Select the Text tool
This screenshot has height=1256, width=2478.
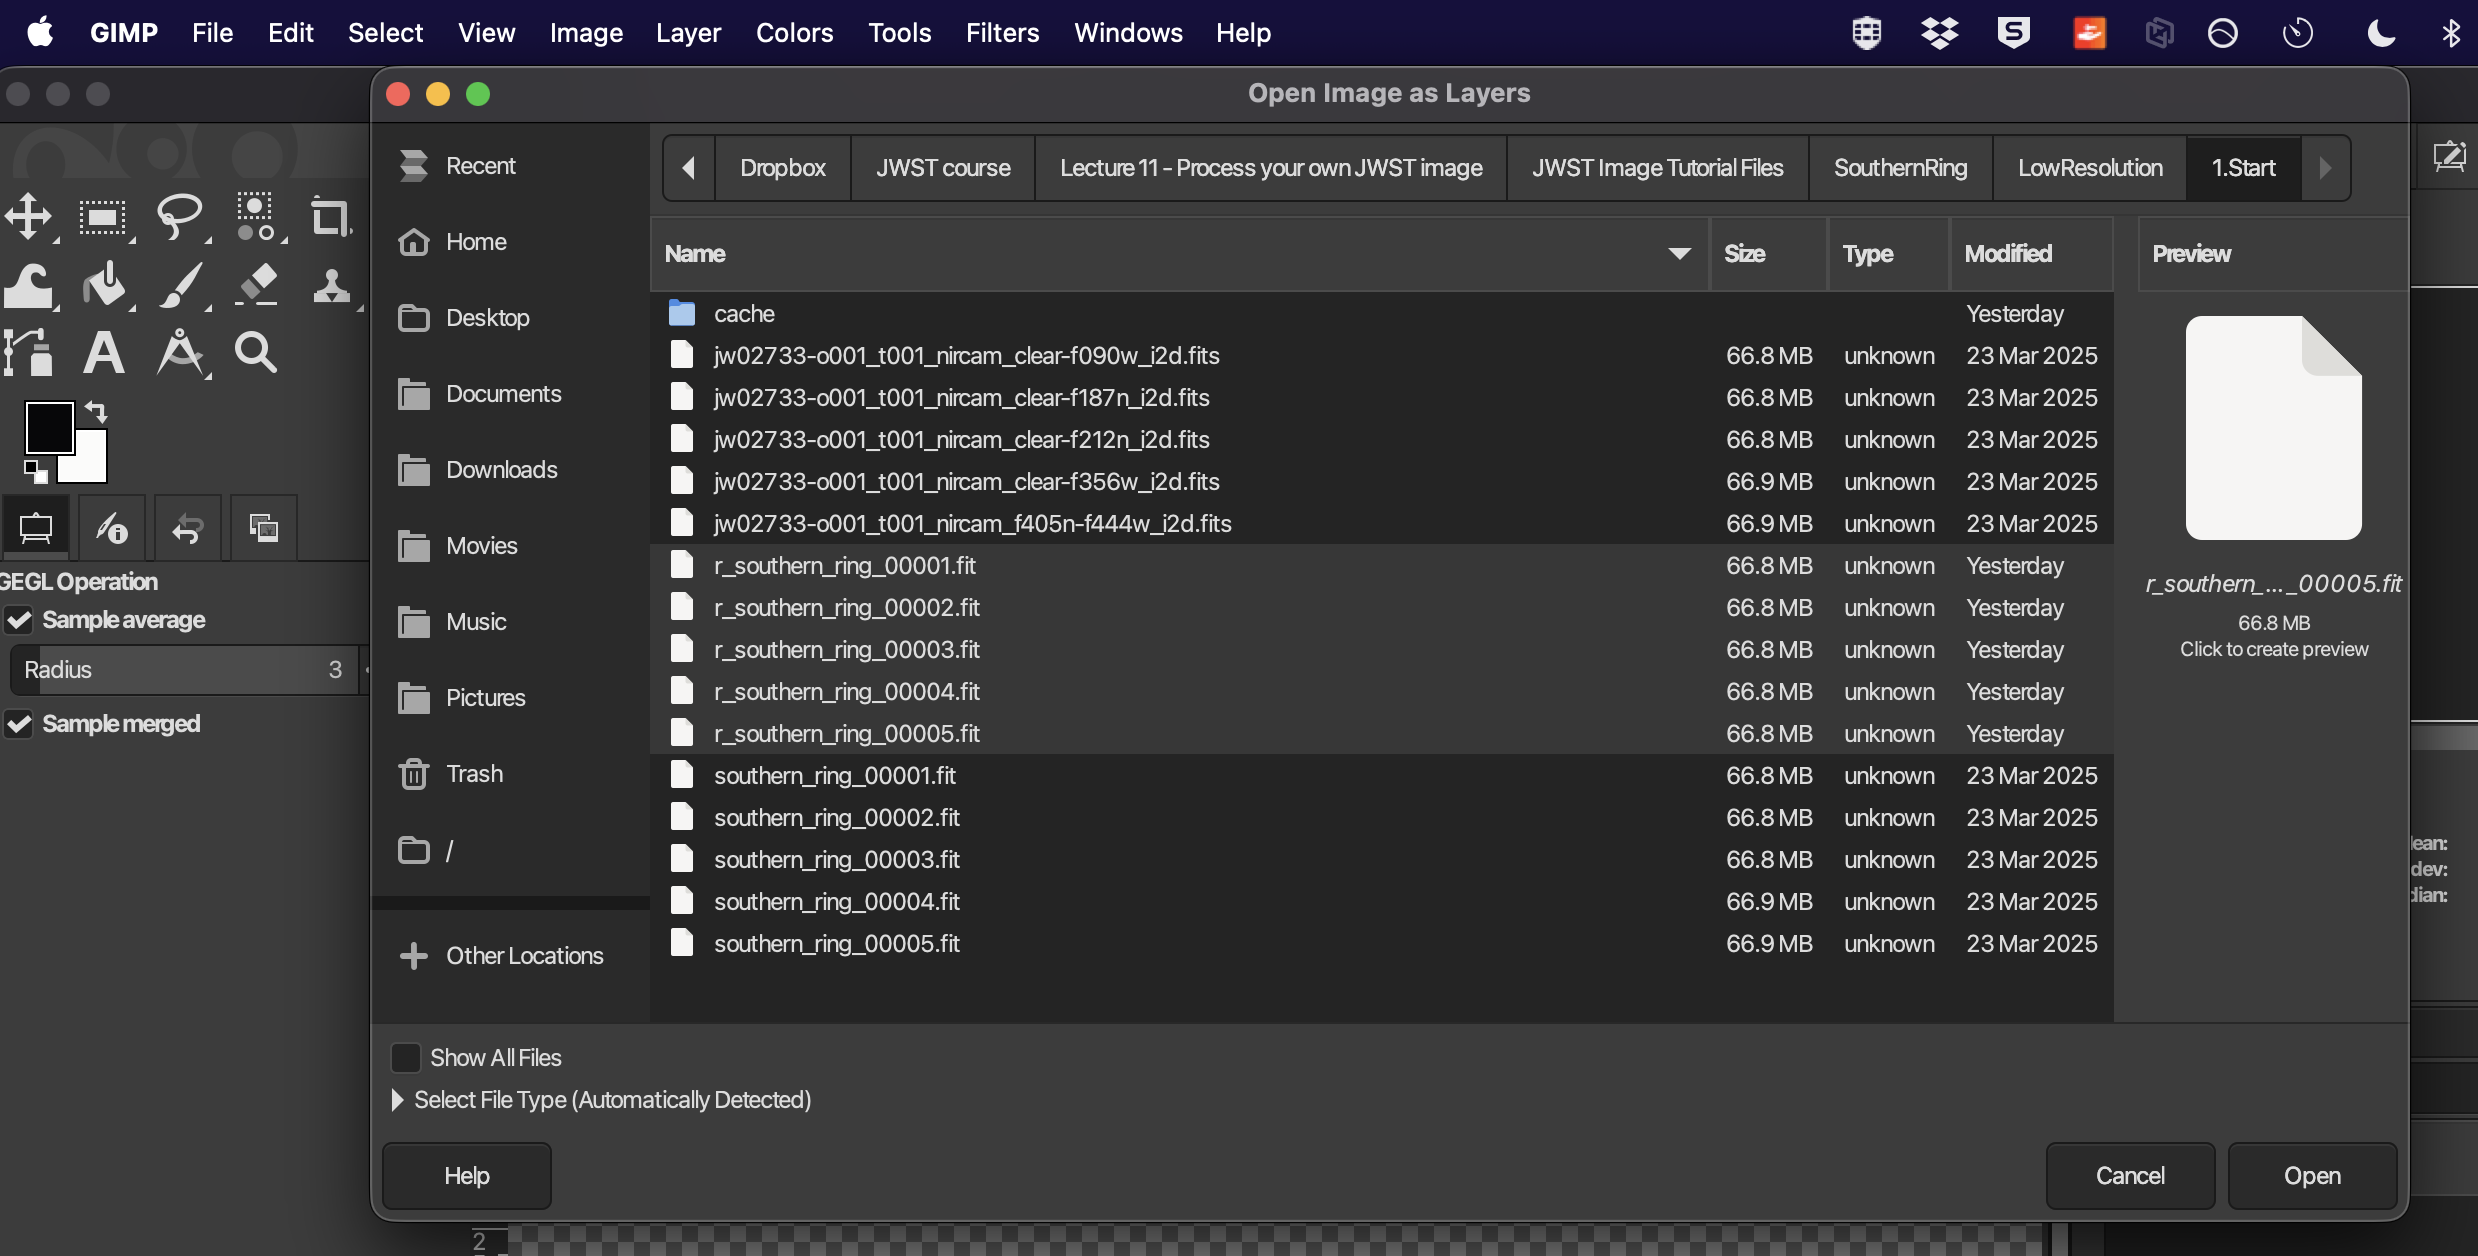104,353
